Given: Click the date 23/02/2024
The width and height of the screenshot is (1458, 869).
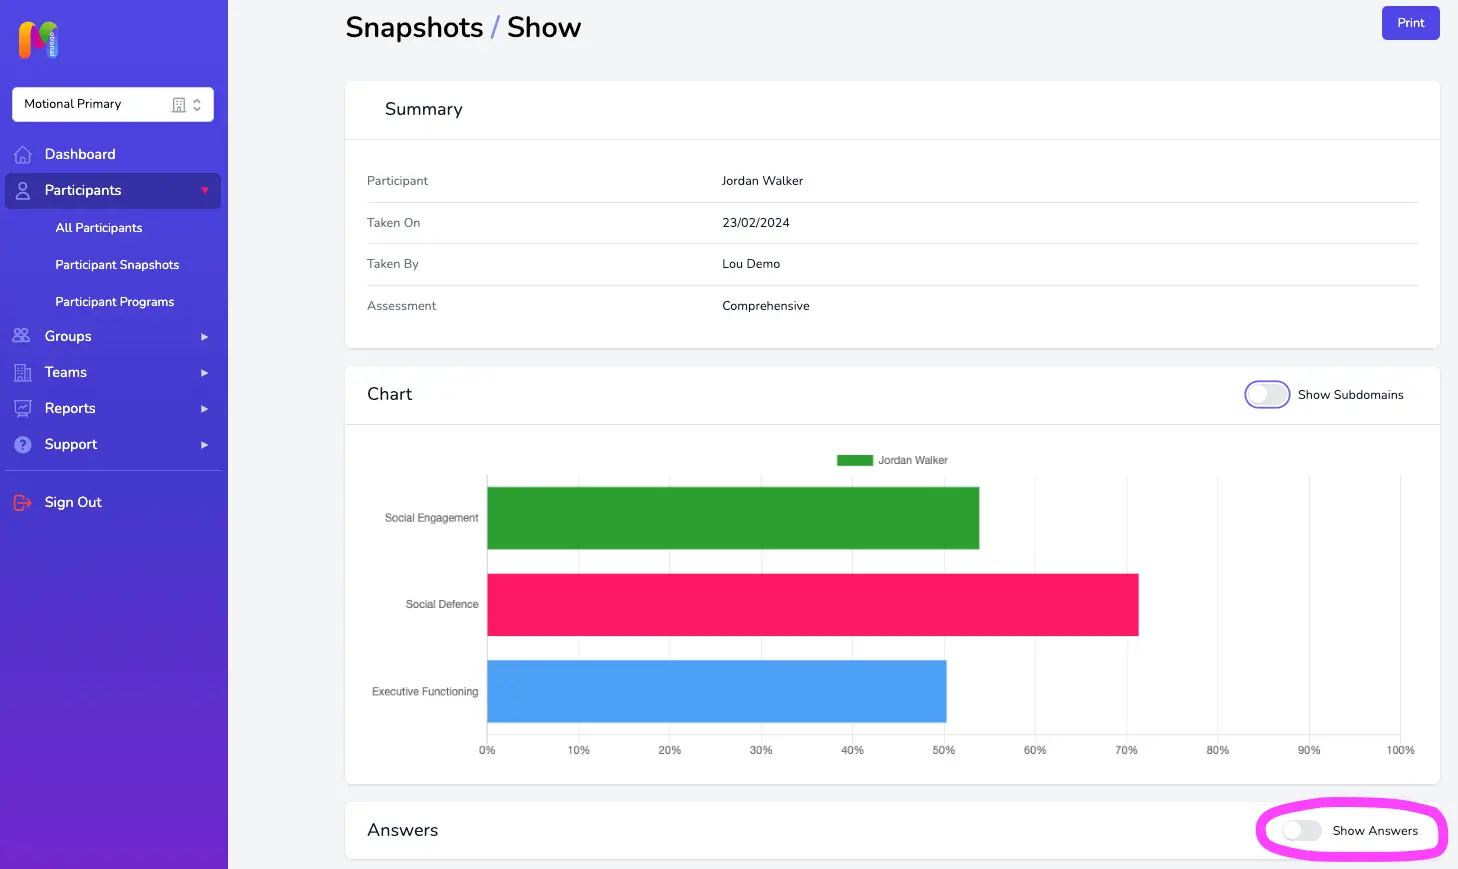Looking at the screenshot, I should click(756, 223).
